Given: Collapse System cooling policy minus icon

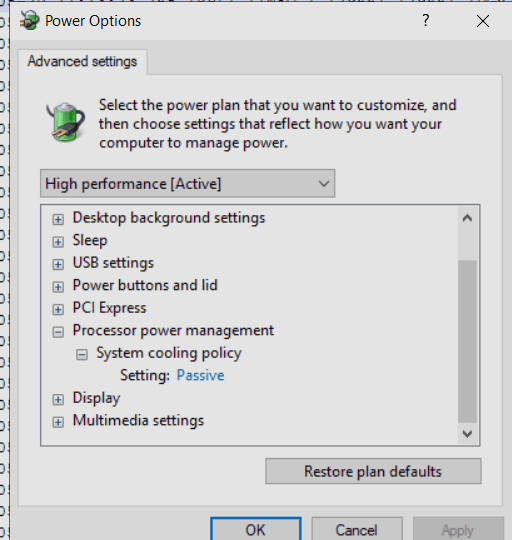Looking at the screenshot, I should pos(82,354).
